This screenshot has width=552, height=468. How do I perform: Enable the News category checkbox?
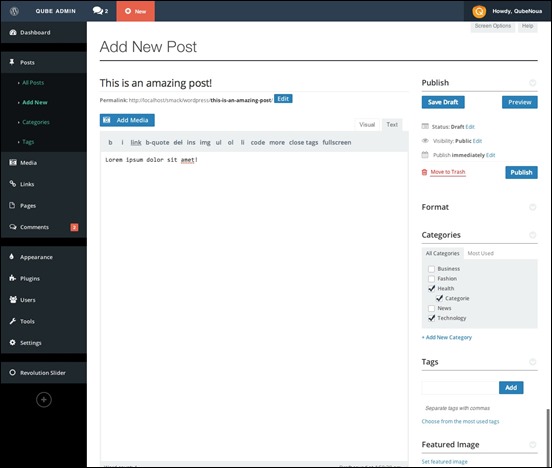431,308
